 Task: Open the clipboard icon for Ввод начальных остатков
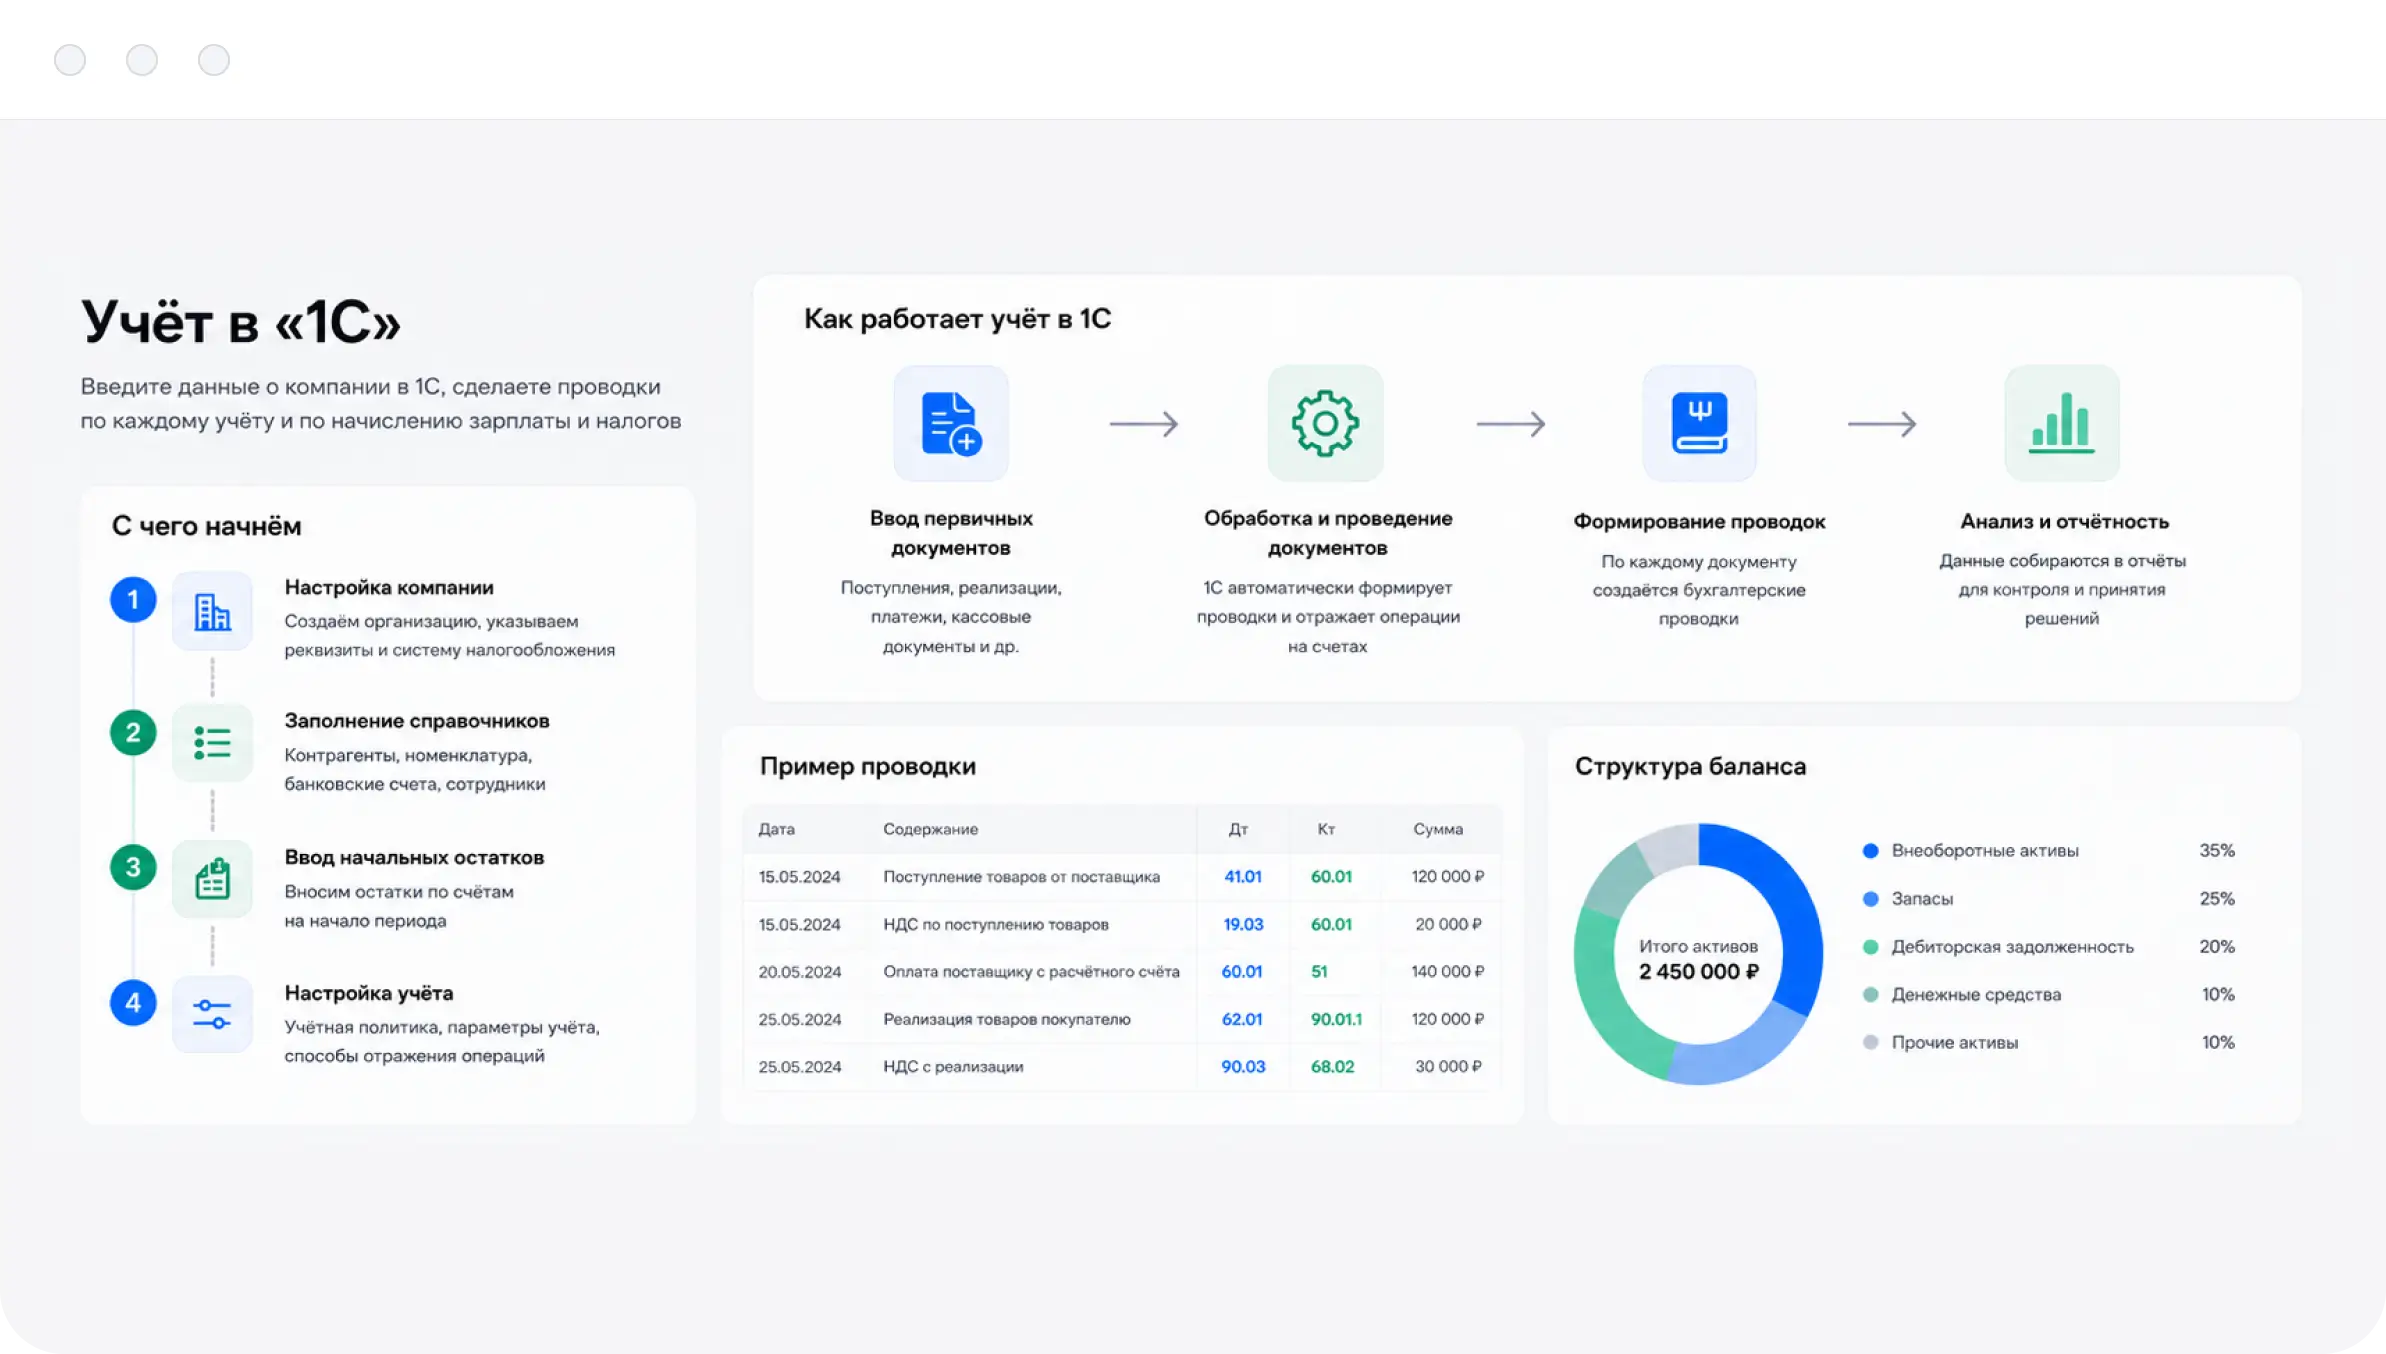tap(212, 879)
